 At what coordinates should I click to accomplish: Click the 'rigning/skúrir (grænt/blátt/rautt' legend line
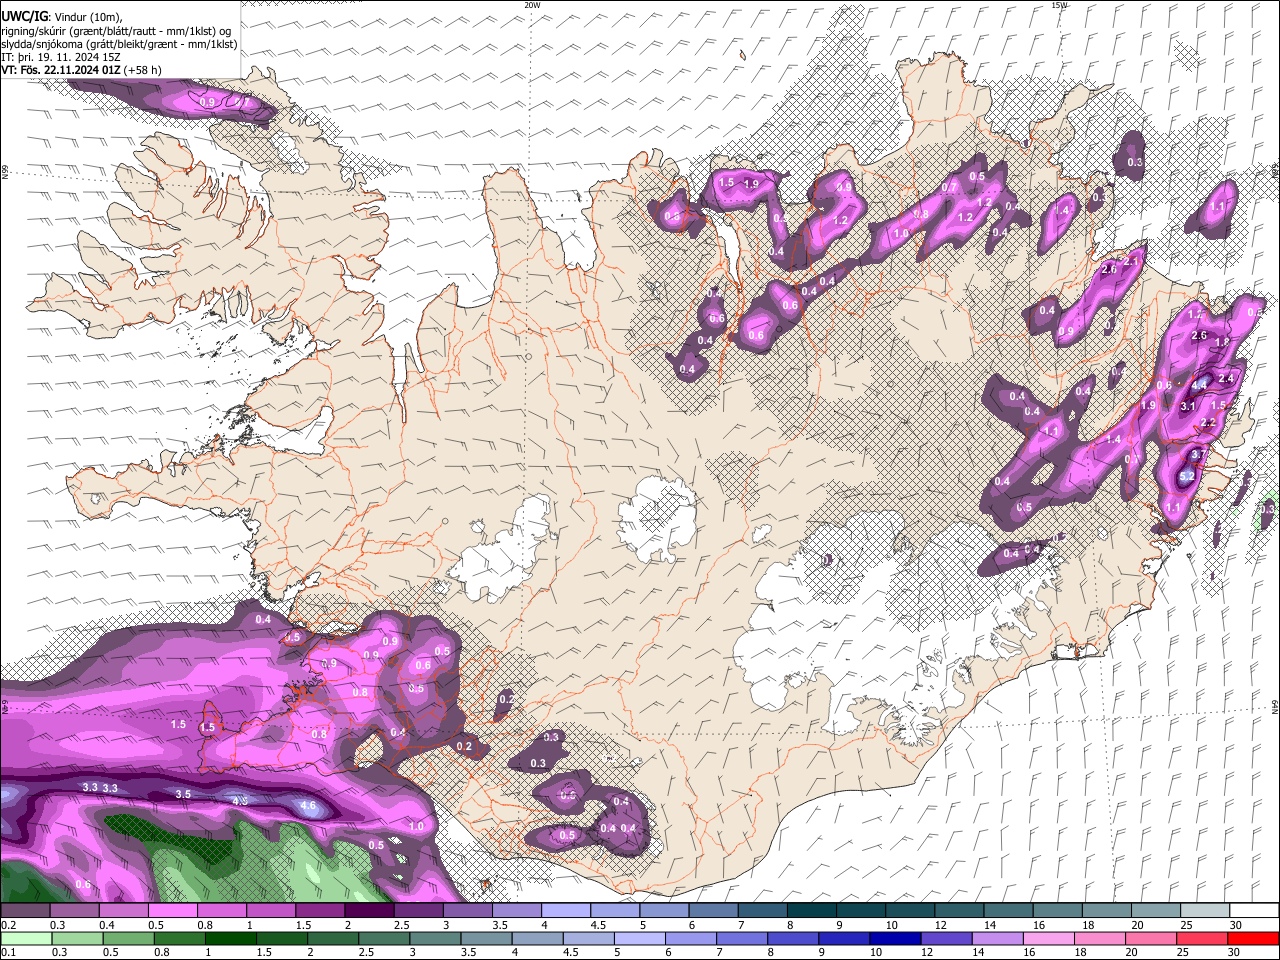pos(116,31)
